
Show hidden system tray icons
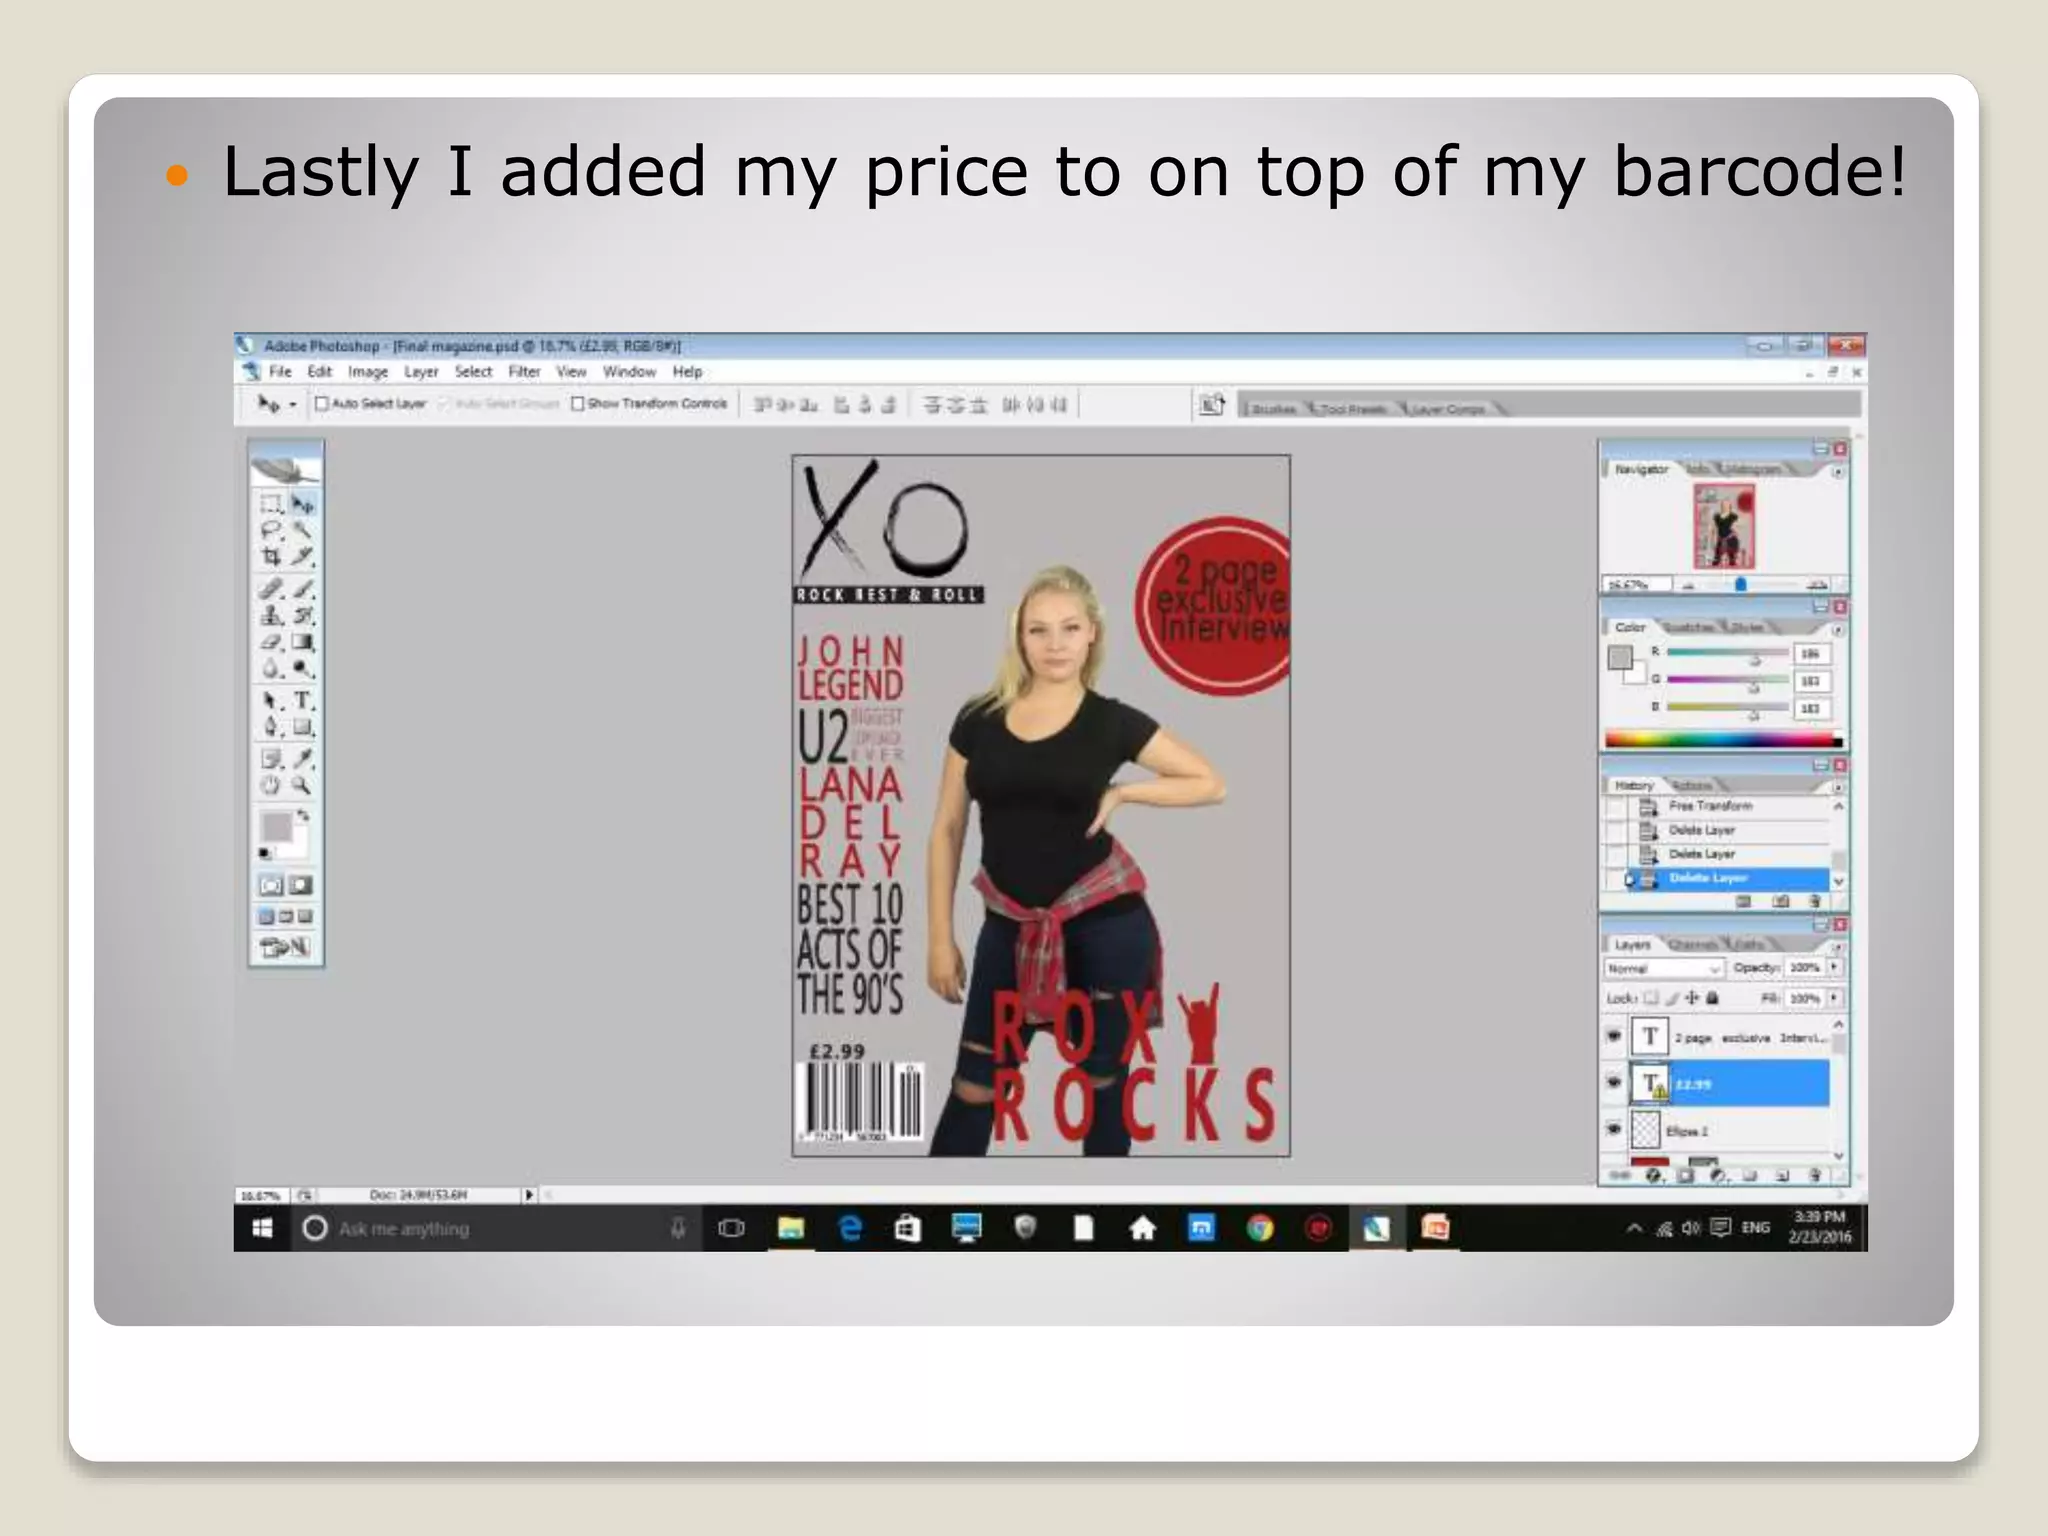tap(1634, 1228)
